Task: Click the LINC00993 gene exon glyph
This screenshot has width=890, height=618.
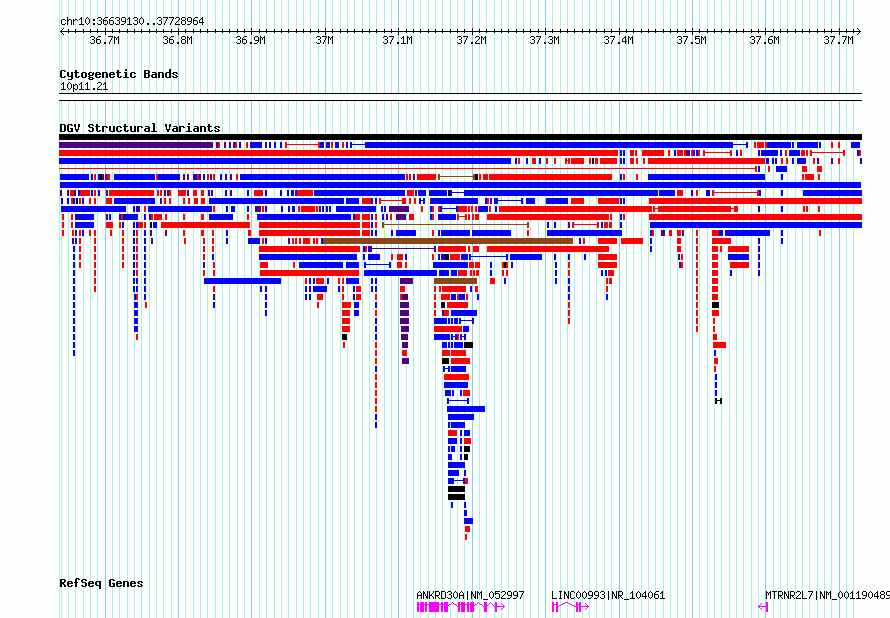Action: [x=570, y=607]
